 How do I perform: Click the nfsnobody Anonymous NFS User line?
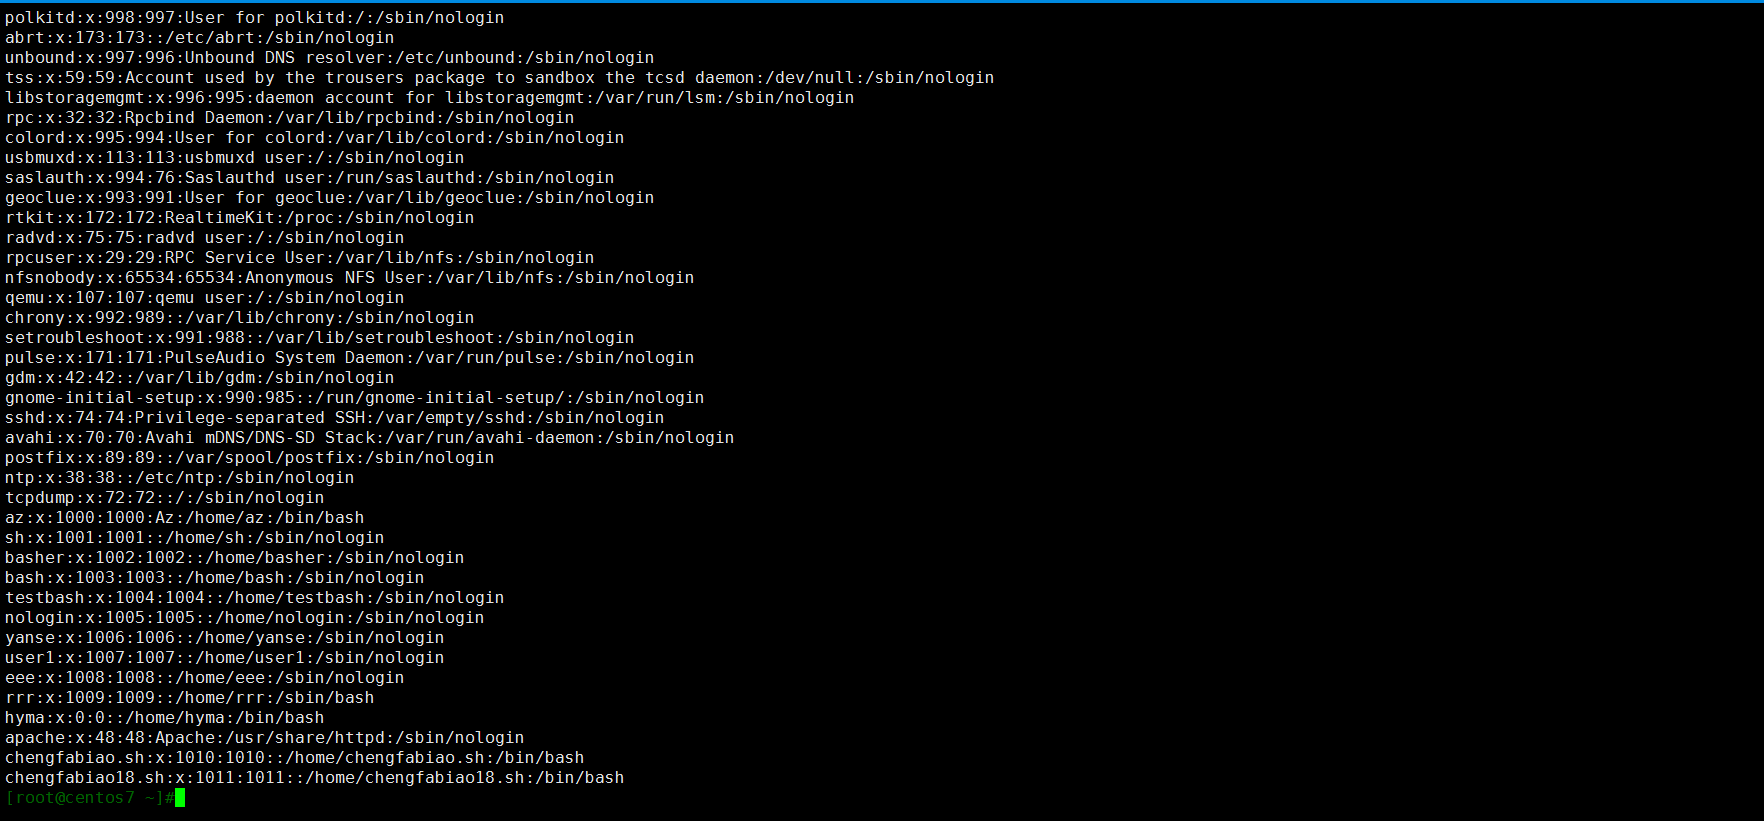pos(350,278)
